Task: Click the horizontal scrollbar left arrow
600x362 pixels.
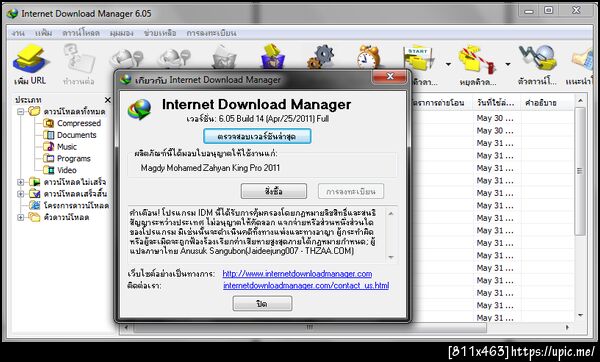Action: pos(127,328)
